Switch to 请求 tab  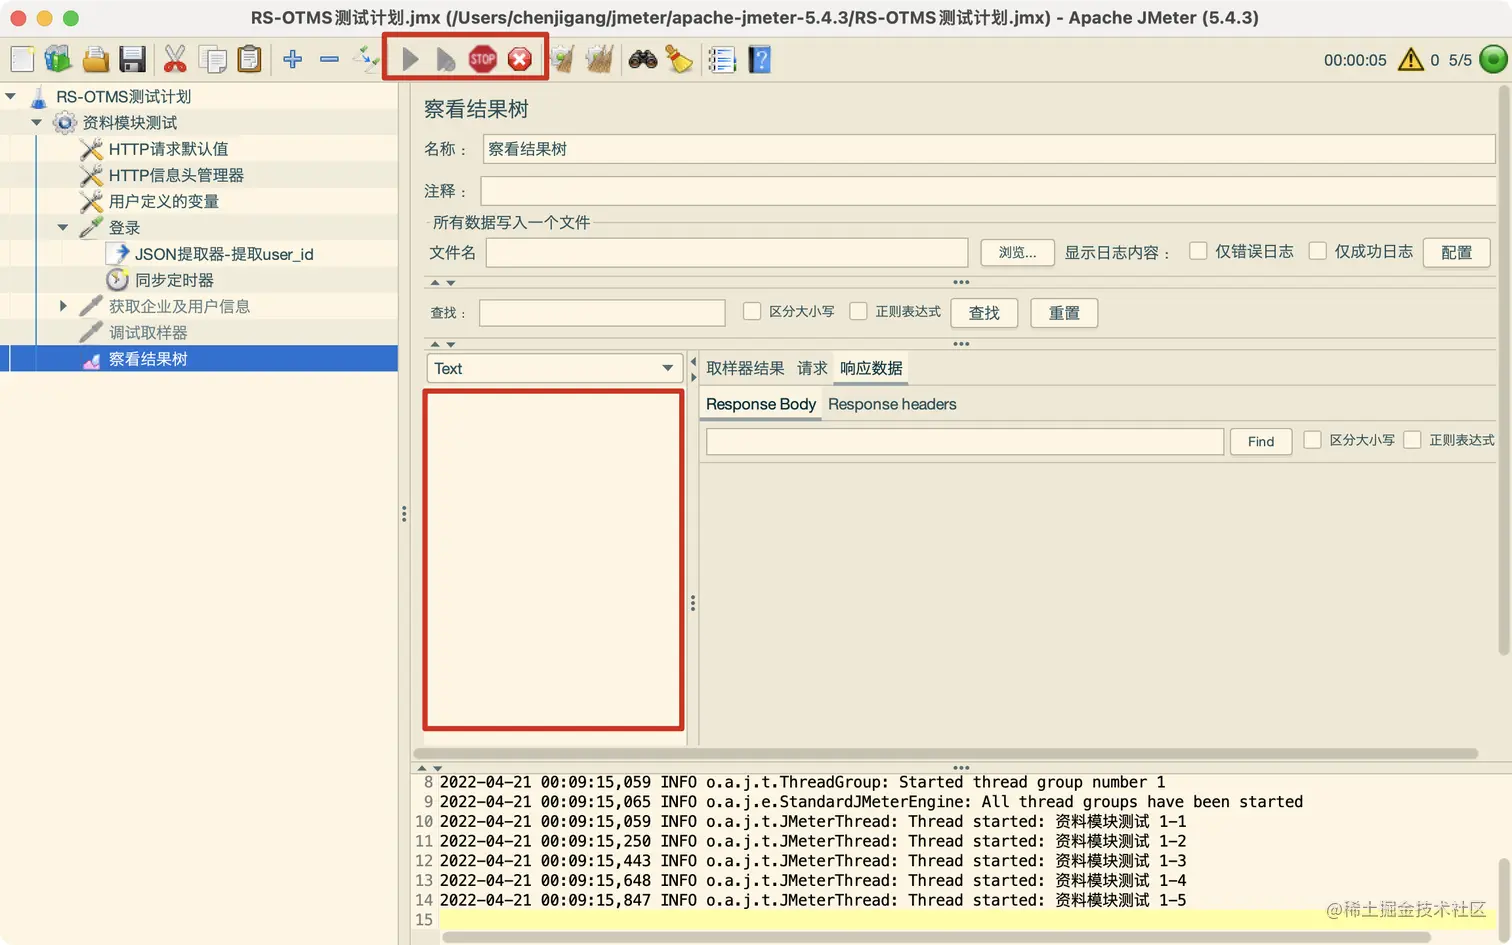(x=812, y=368)
